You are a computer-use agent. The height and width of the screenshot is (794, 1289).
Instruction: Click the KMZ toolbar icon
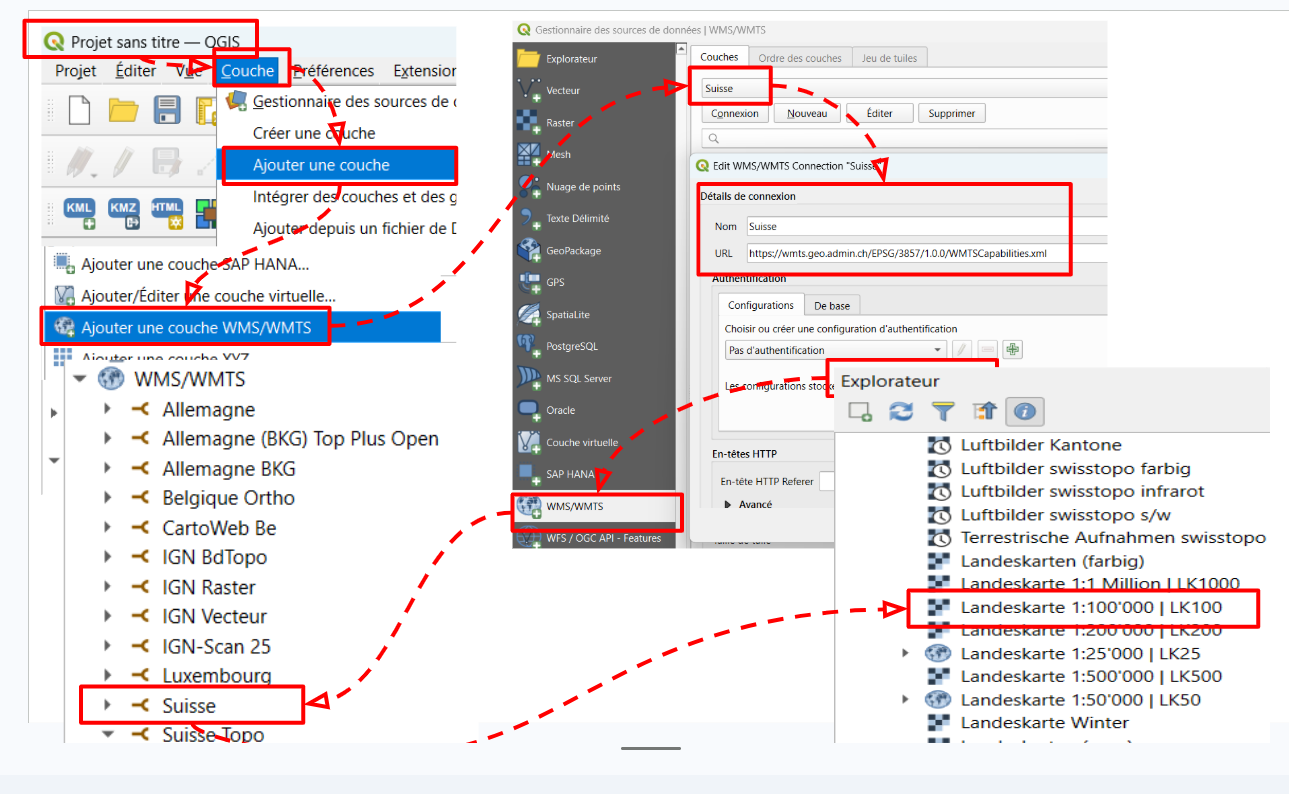coord(124,213)
